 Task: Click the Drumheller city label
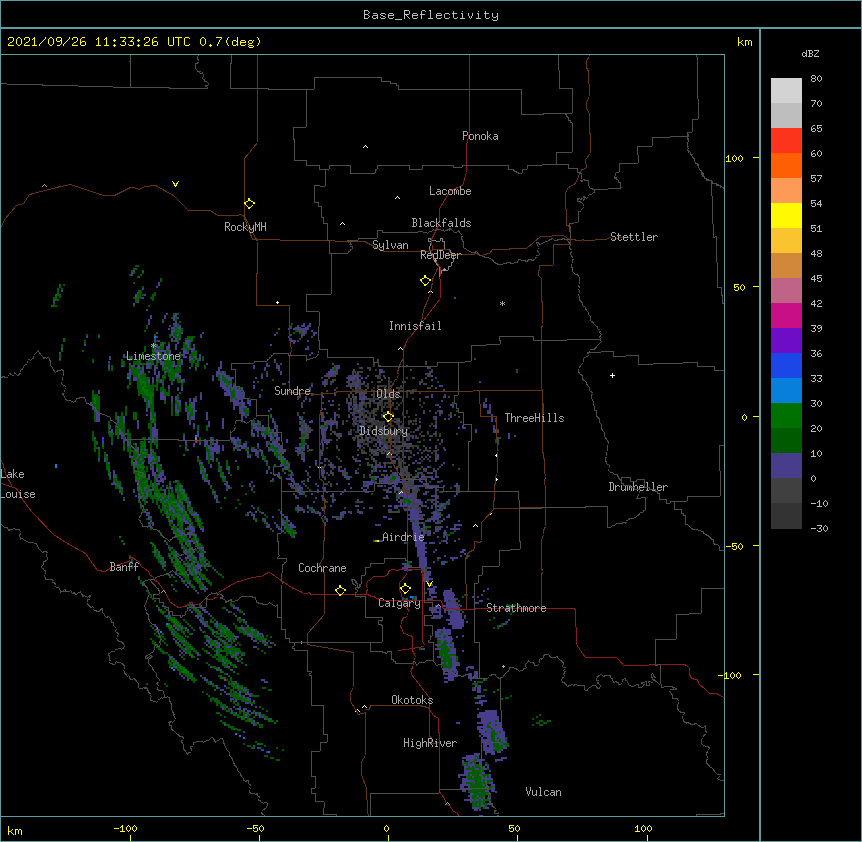click(x=638, y=487)
